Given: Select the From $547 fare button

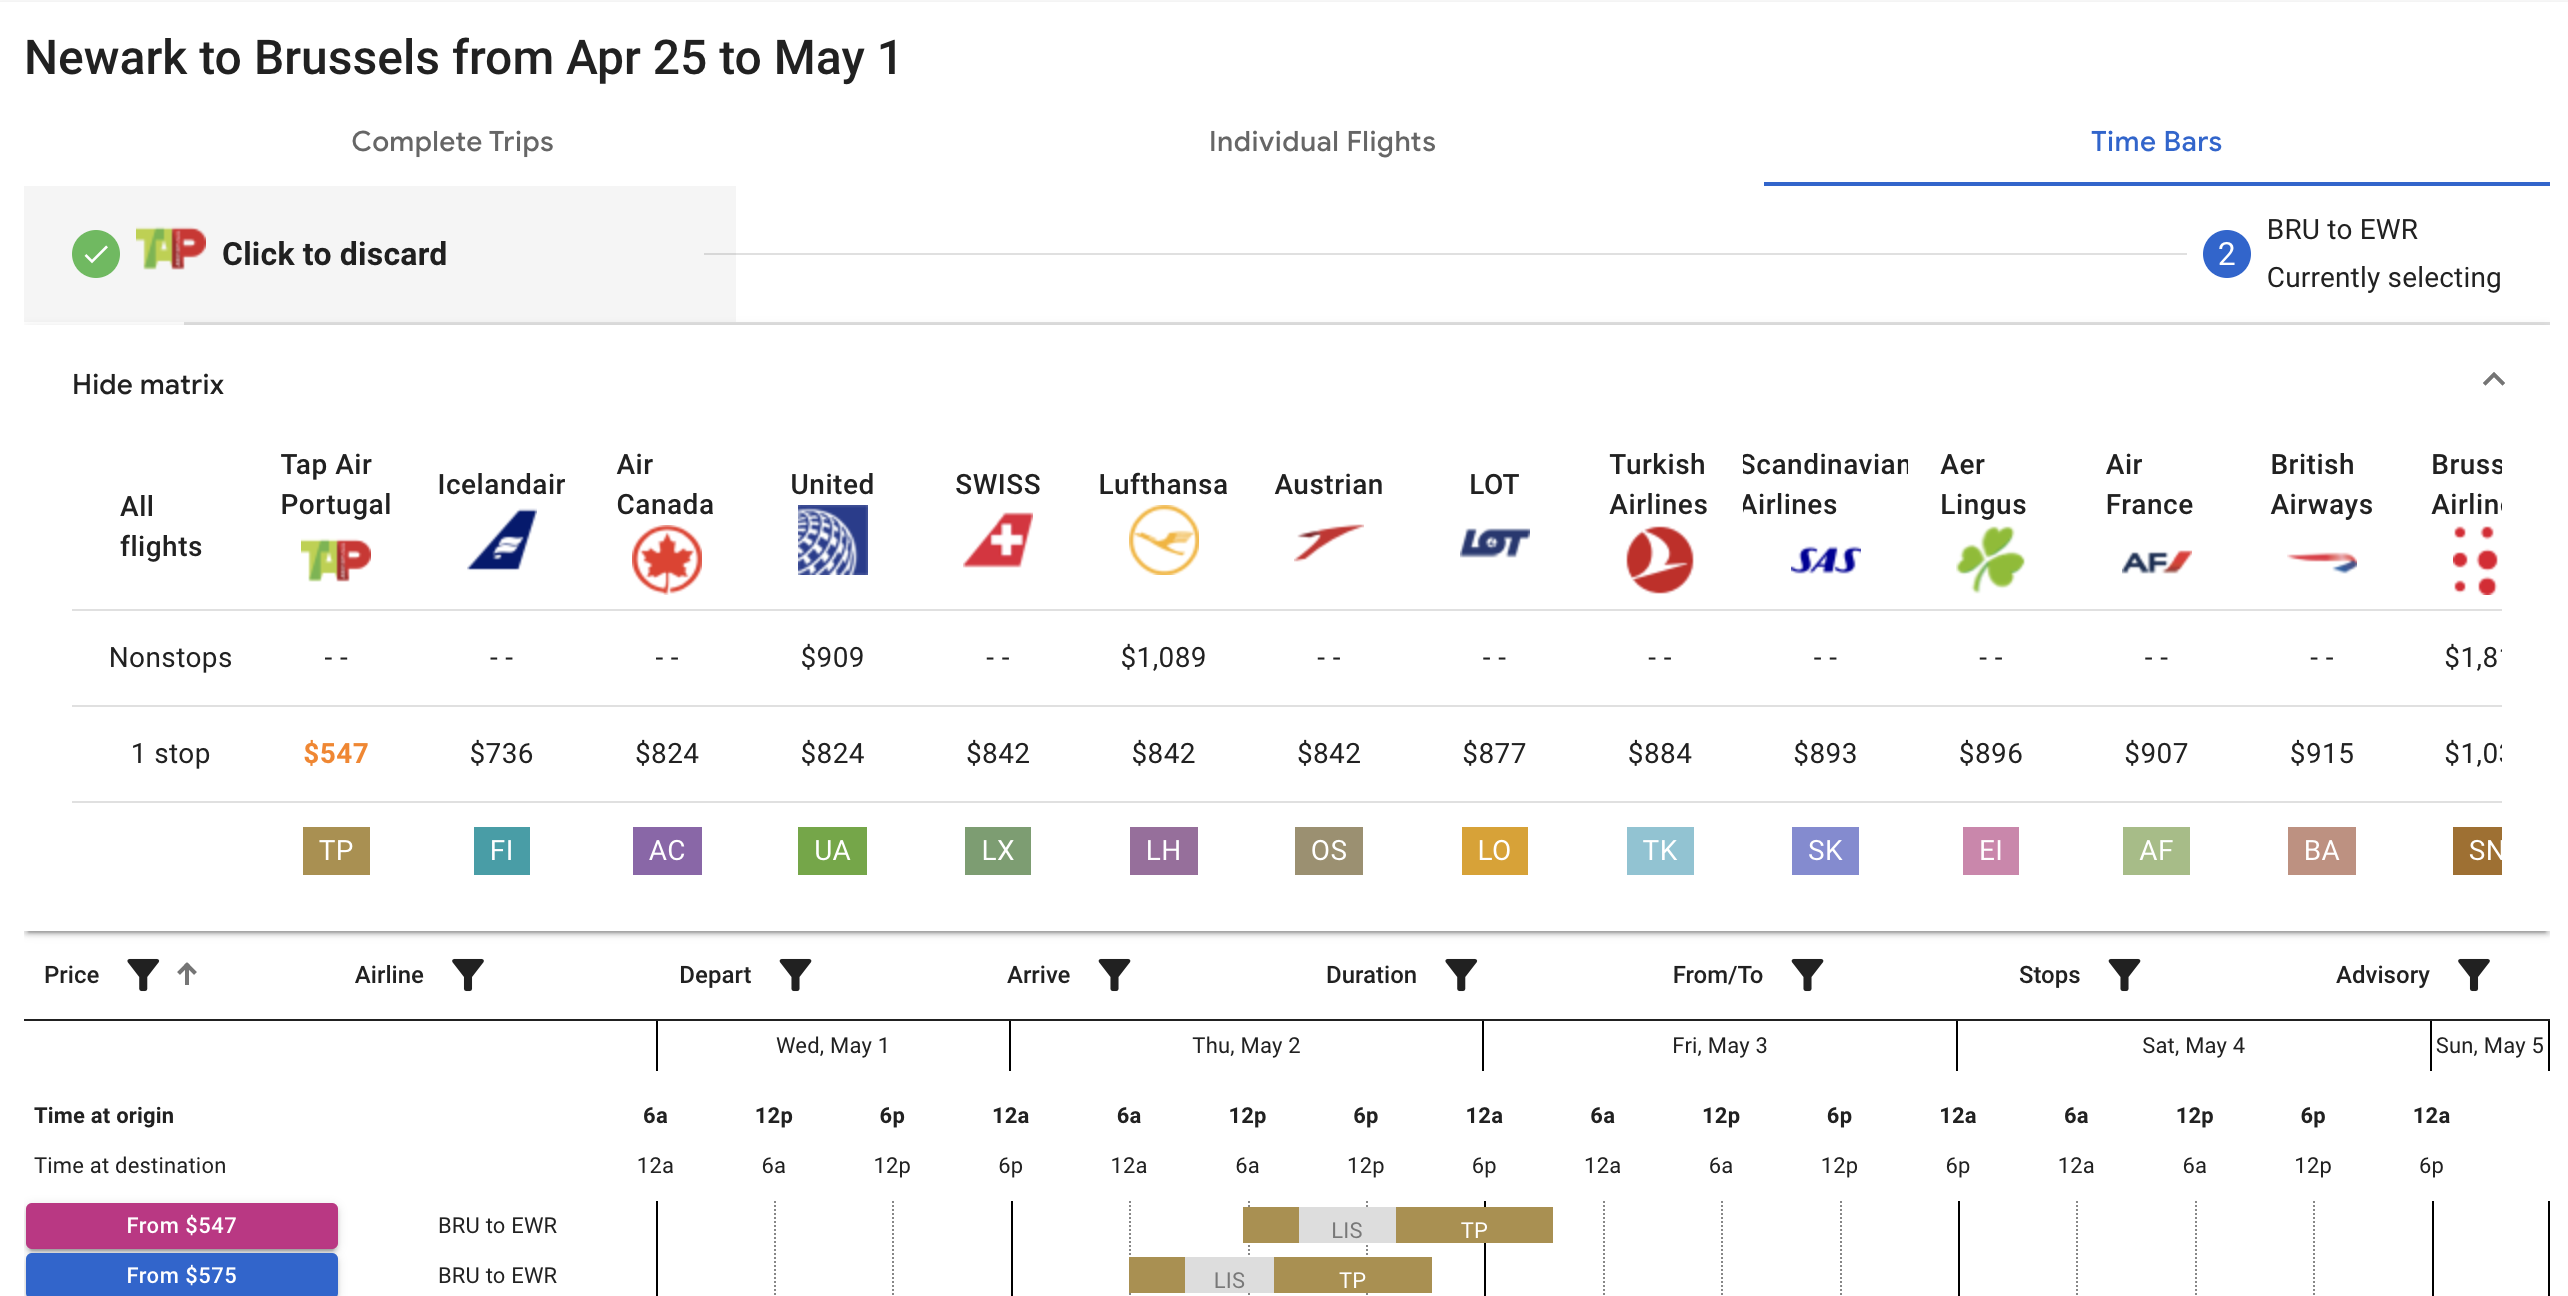Looking at the screenshot, I should [182, 1225].
